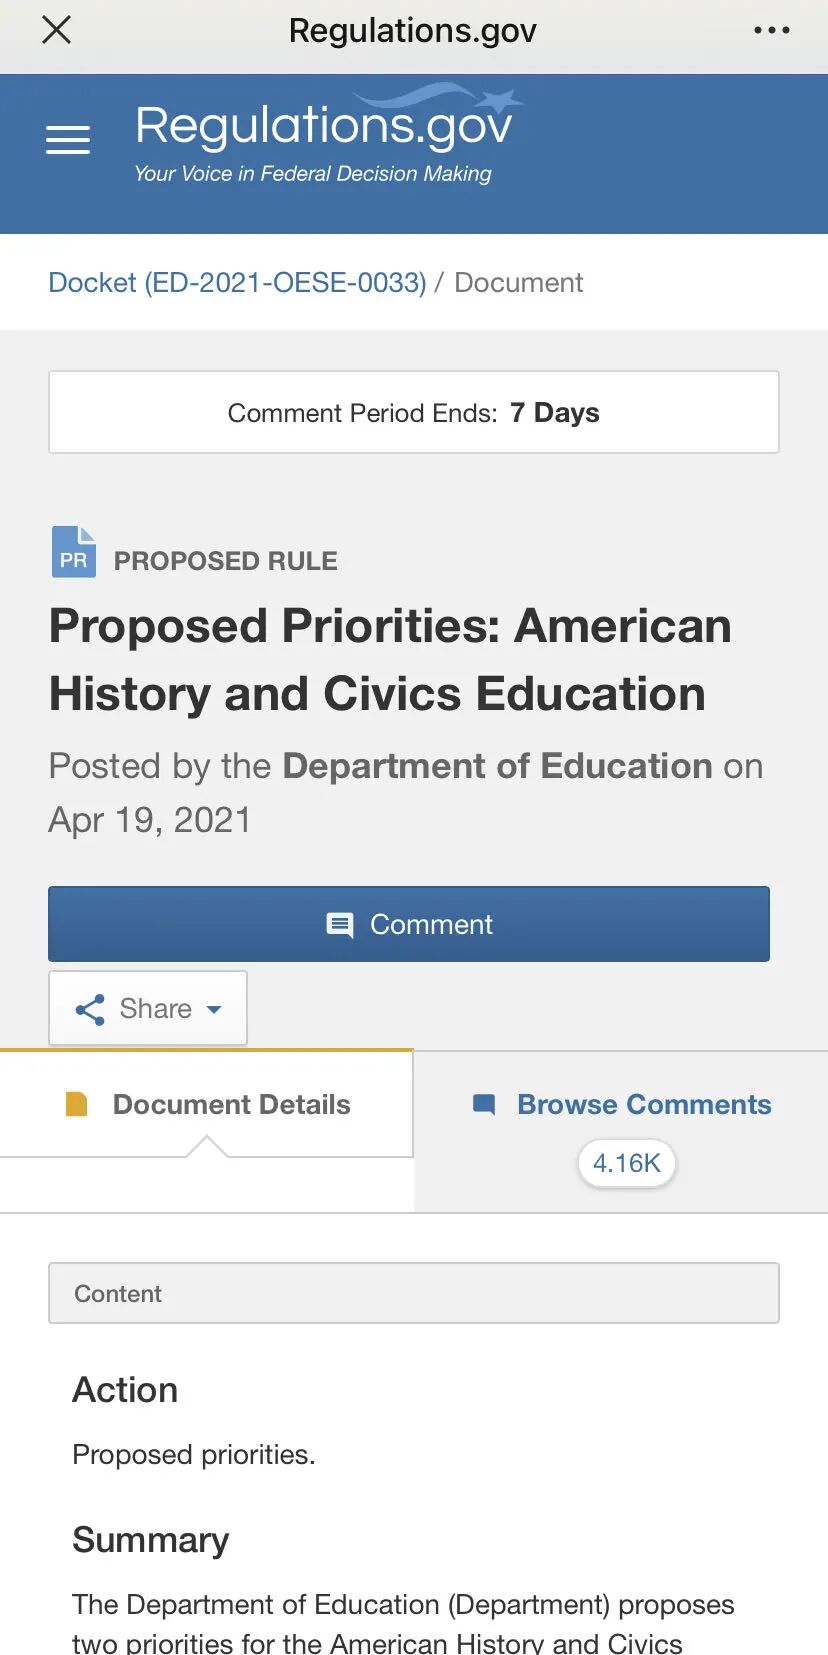
Task: Switch to the Browse Comments tab
Action: (x=644, y=1104)
